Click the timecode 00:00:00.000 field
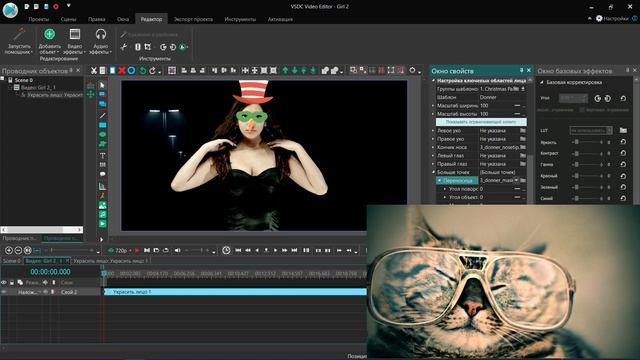Screen dimensions: 640x360 tap(50, 272)
